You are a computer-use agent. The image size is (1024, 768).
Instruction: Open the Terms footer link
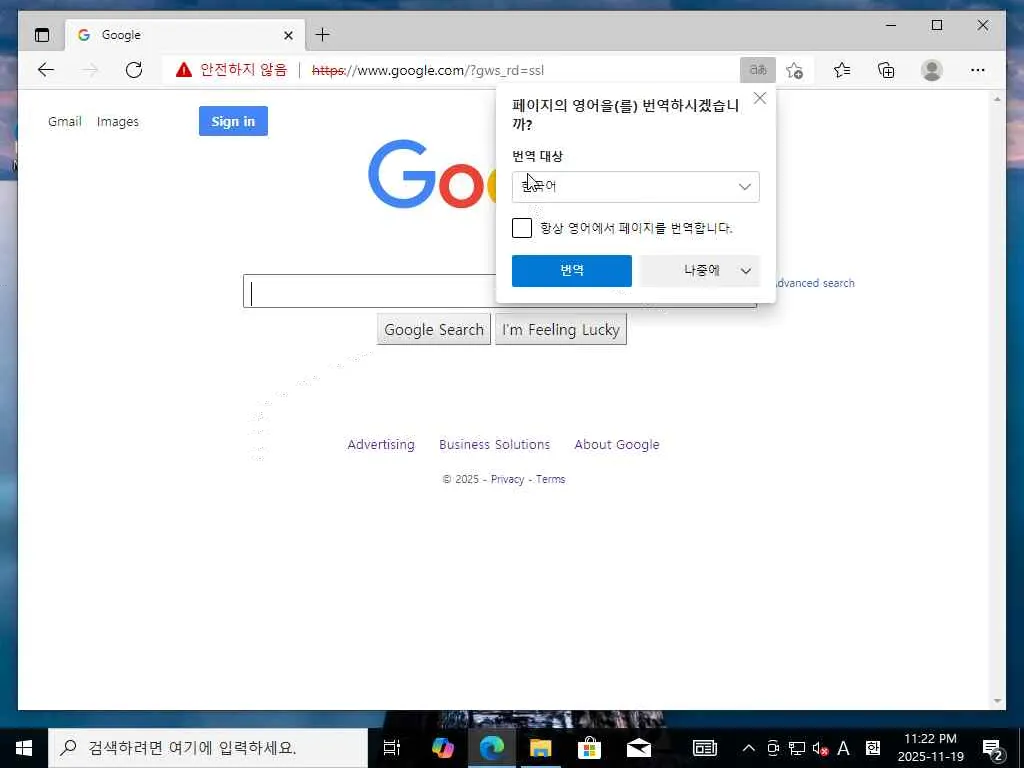[x=551, y=479]
